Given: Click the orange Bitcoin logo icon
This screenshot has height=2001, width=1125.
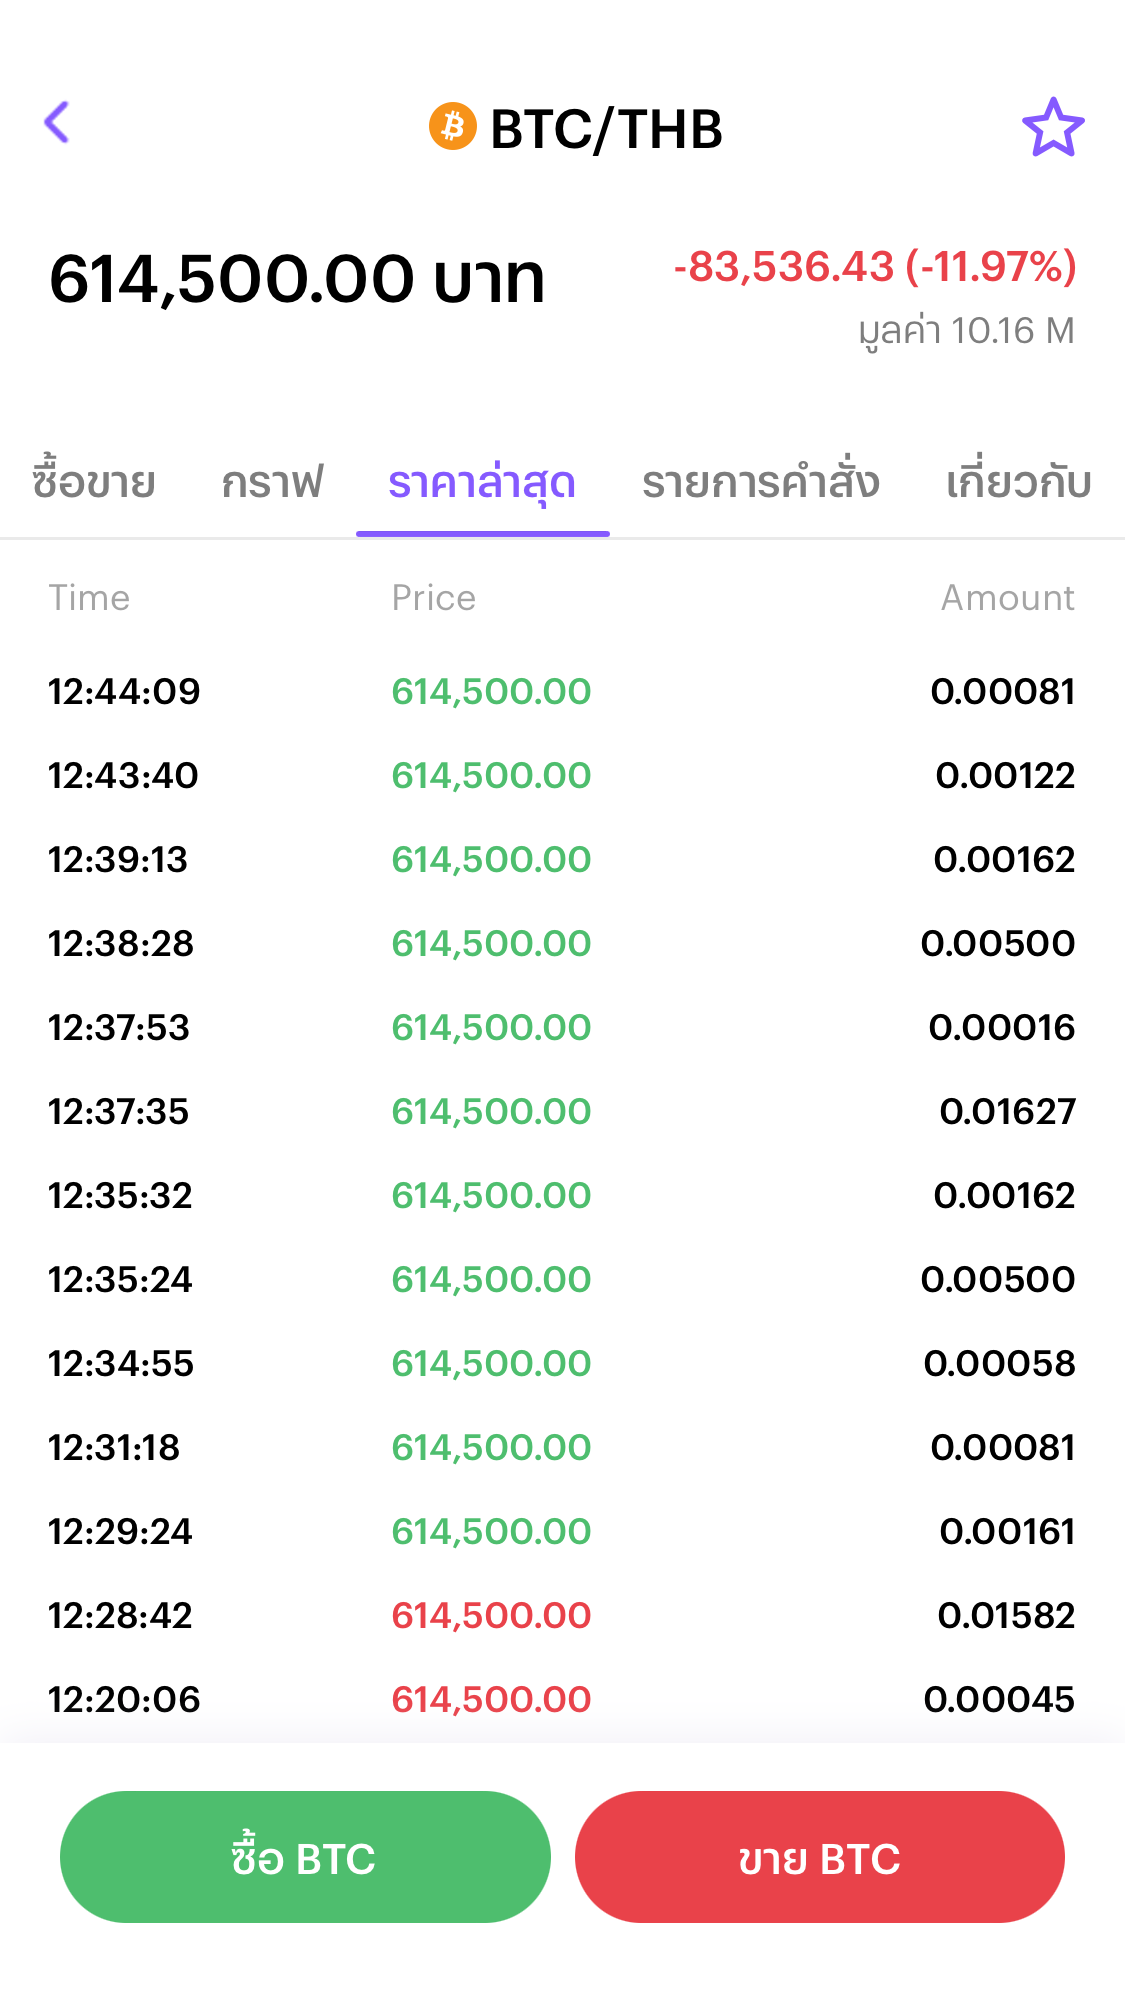Looking at the screenshot, I should tap(453, 127).
